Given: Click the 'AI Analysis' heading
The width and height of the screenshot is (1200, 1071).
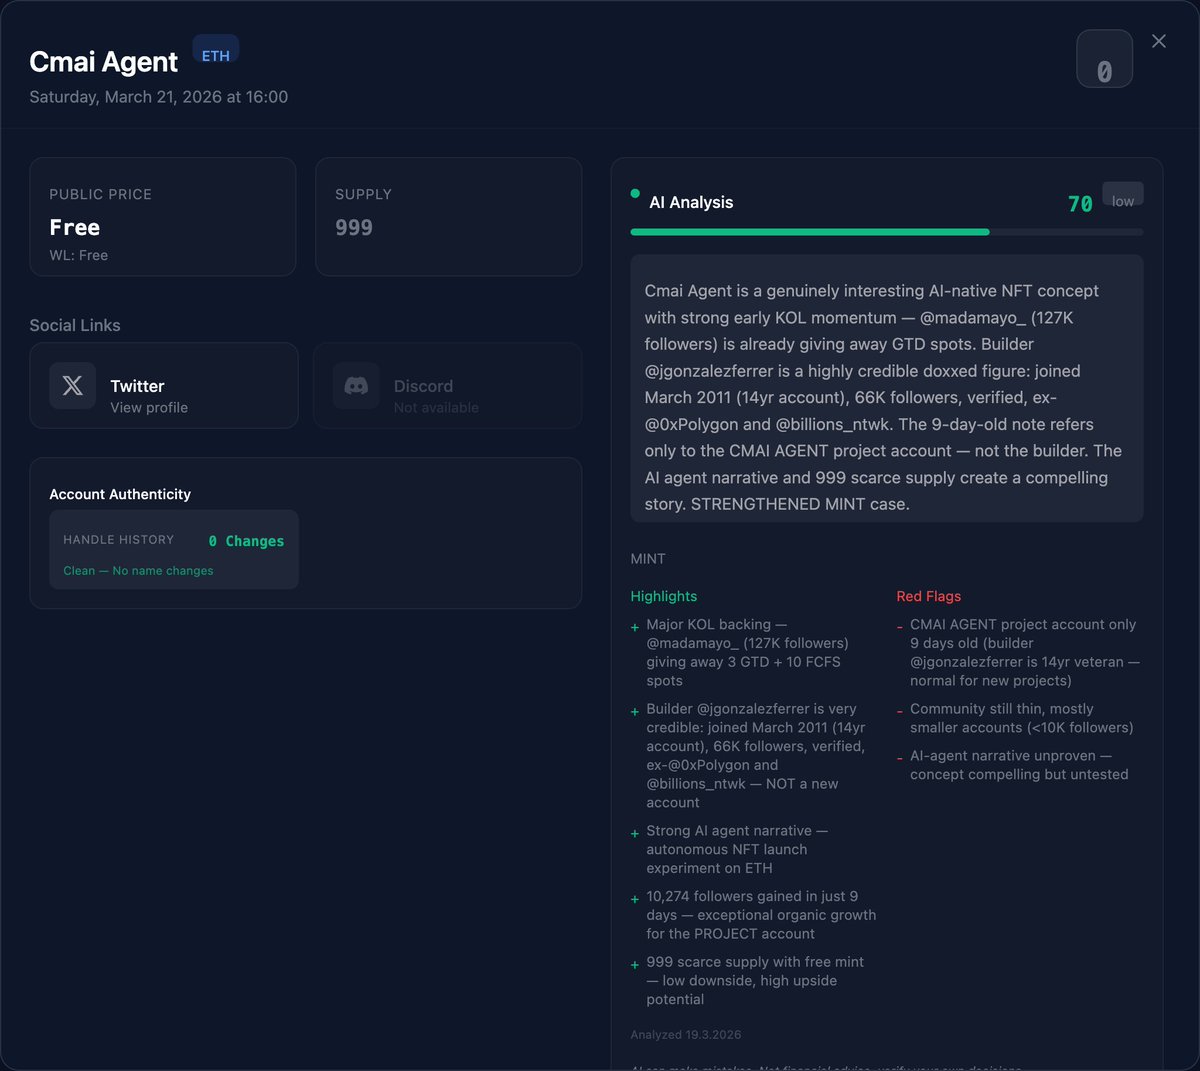Looking at the screenshot, I should pos(691,202).
